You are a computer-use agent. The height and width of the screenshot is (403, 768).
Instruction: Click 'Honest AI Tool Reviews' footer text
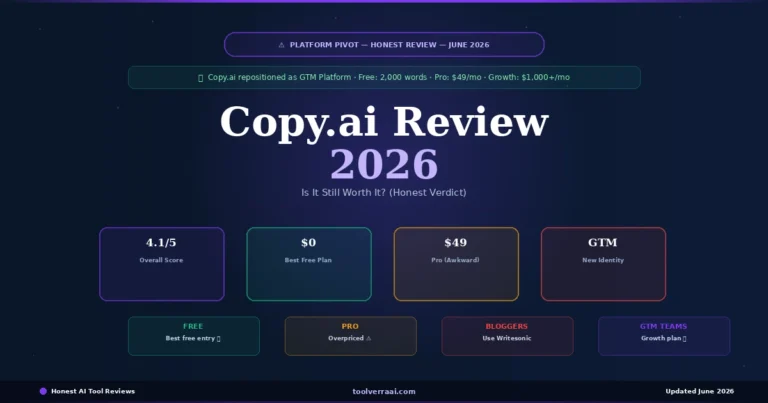pos(93,391)
